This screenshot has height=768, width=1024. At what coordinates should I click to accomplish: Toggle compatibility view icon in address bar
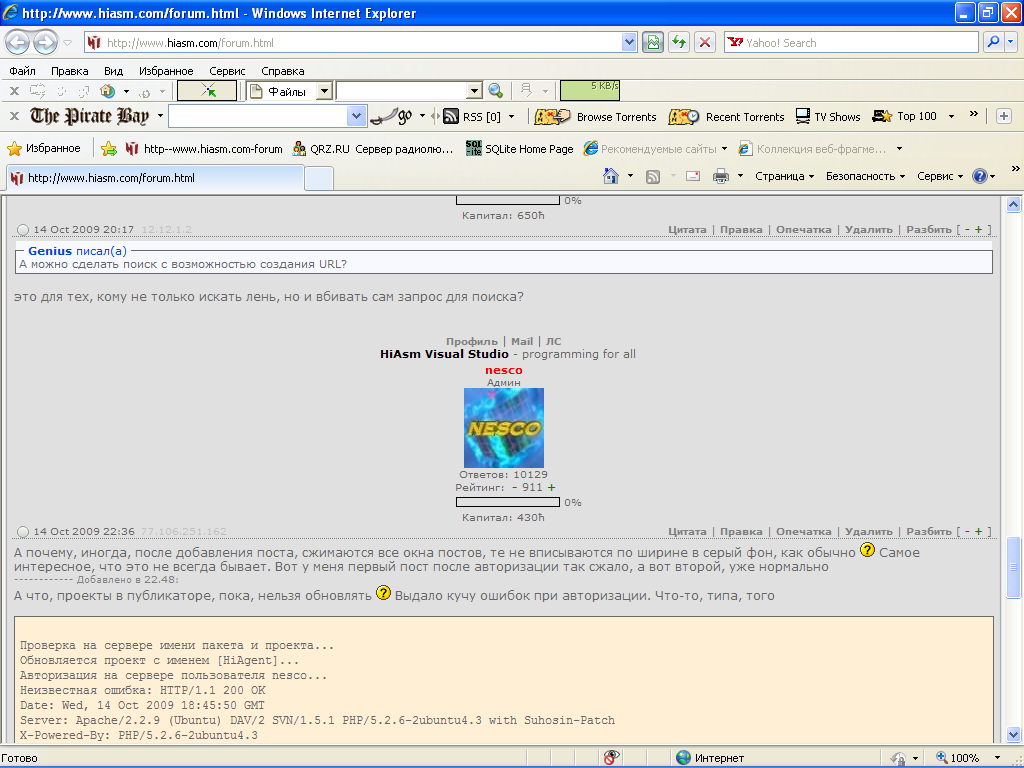653,43
